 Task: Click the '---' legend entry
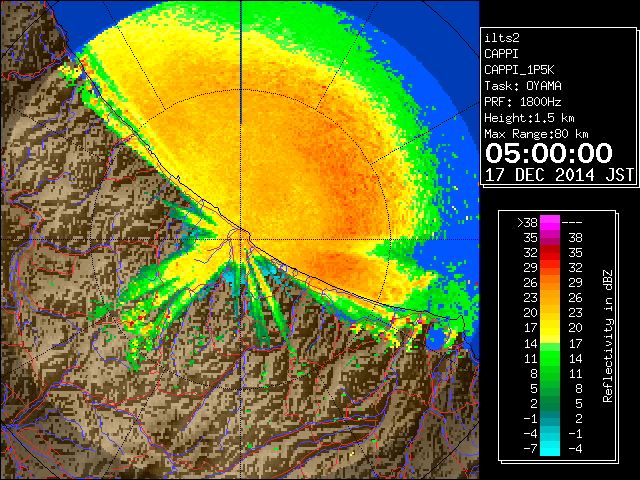click(x=572, y=223)
